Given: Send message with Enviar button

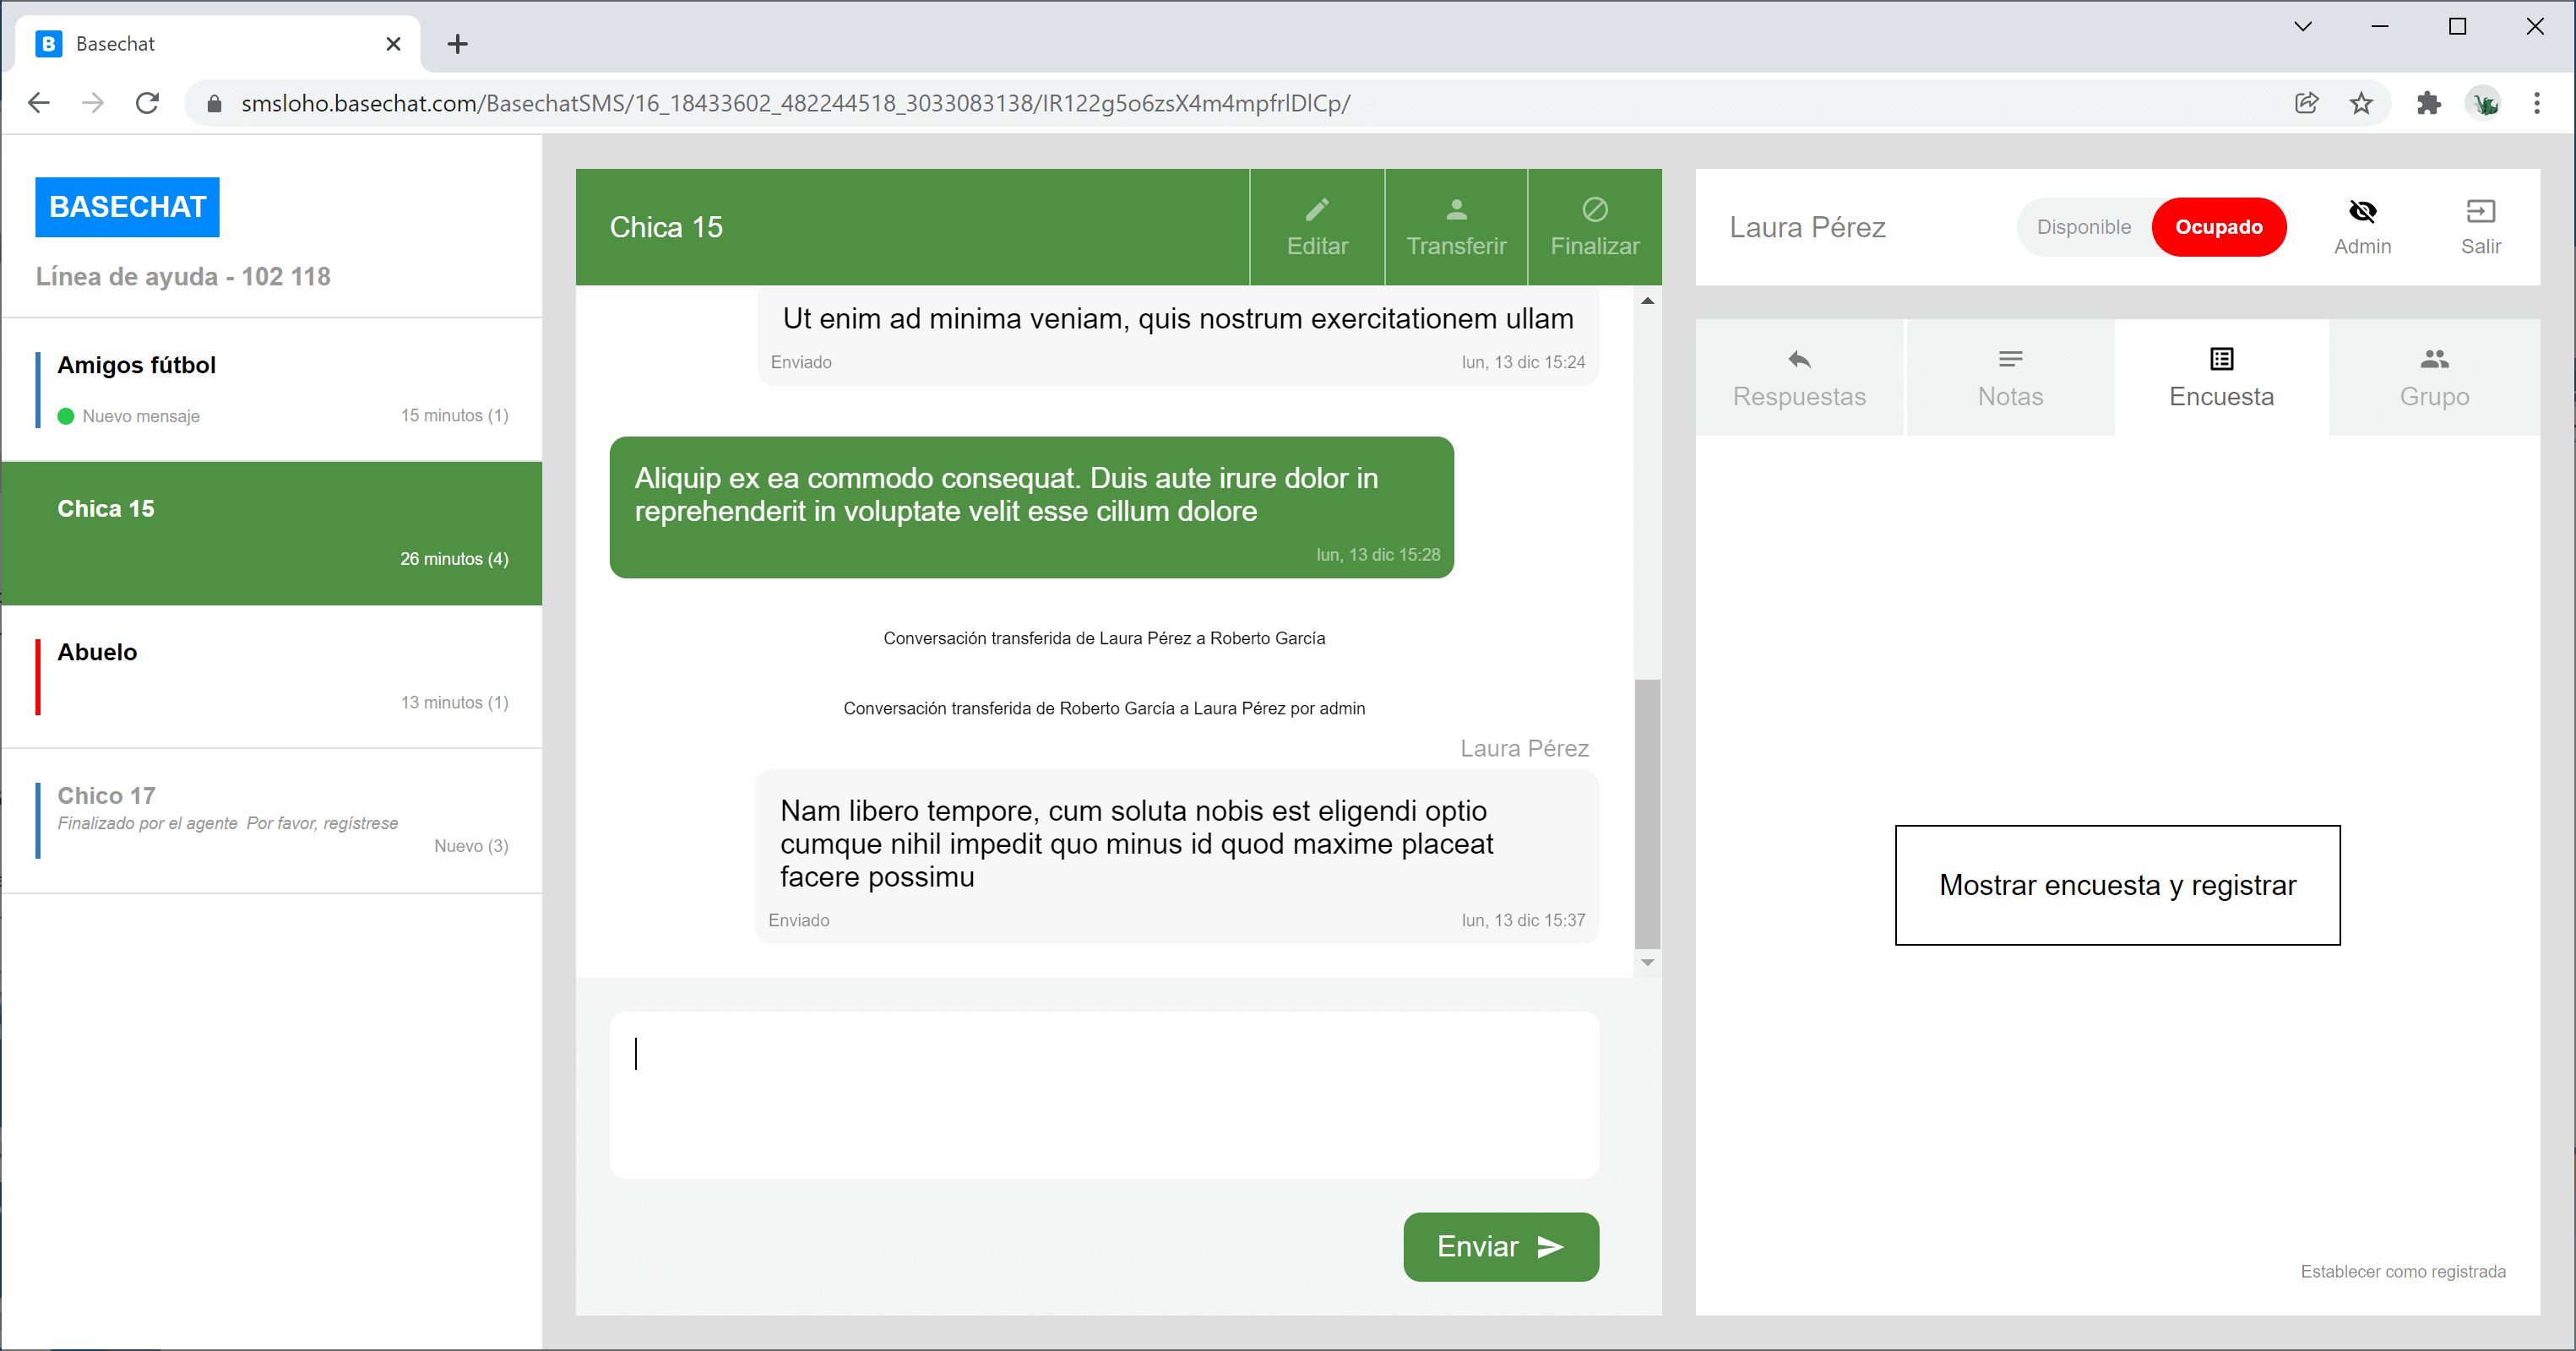Looking at the screenshot, I should point(1500,1246).
